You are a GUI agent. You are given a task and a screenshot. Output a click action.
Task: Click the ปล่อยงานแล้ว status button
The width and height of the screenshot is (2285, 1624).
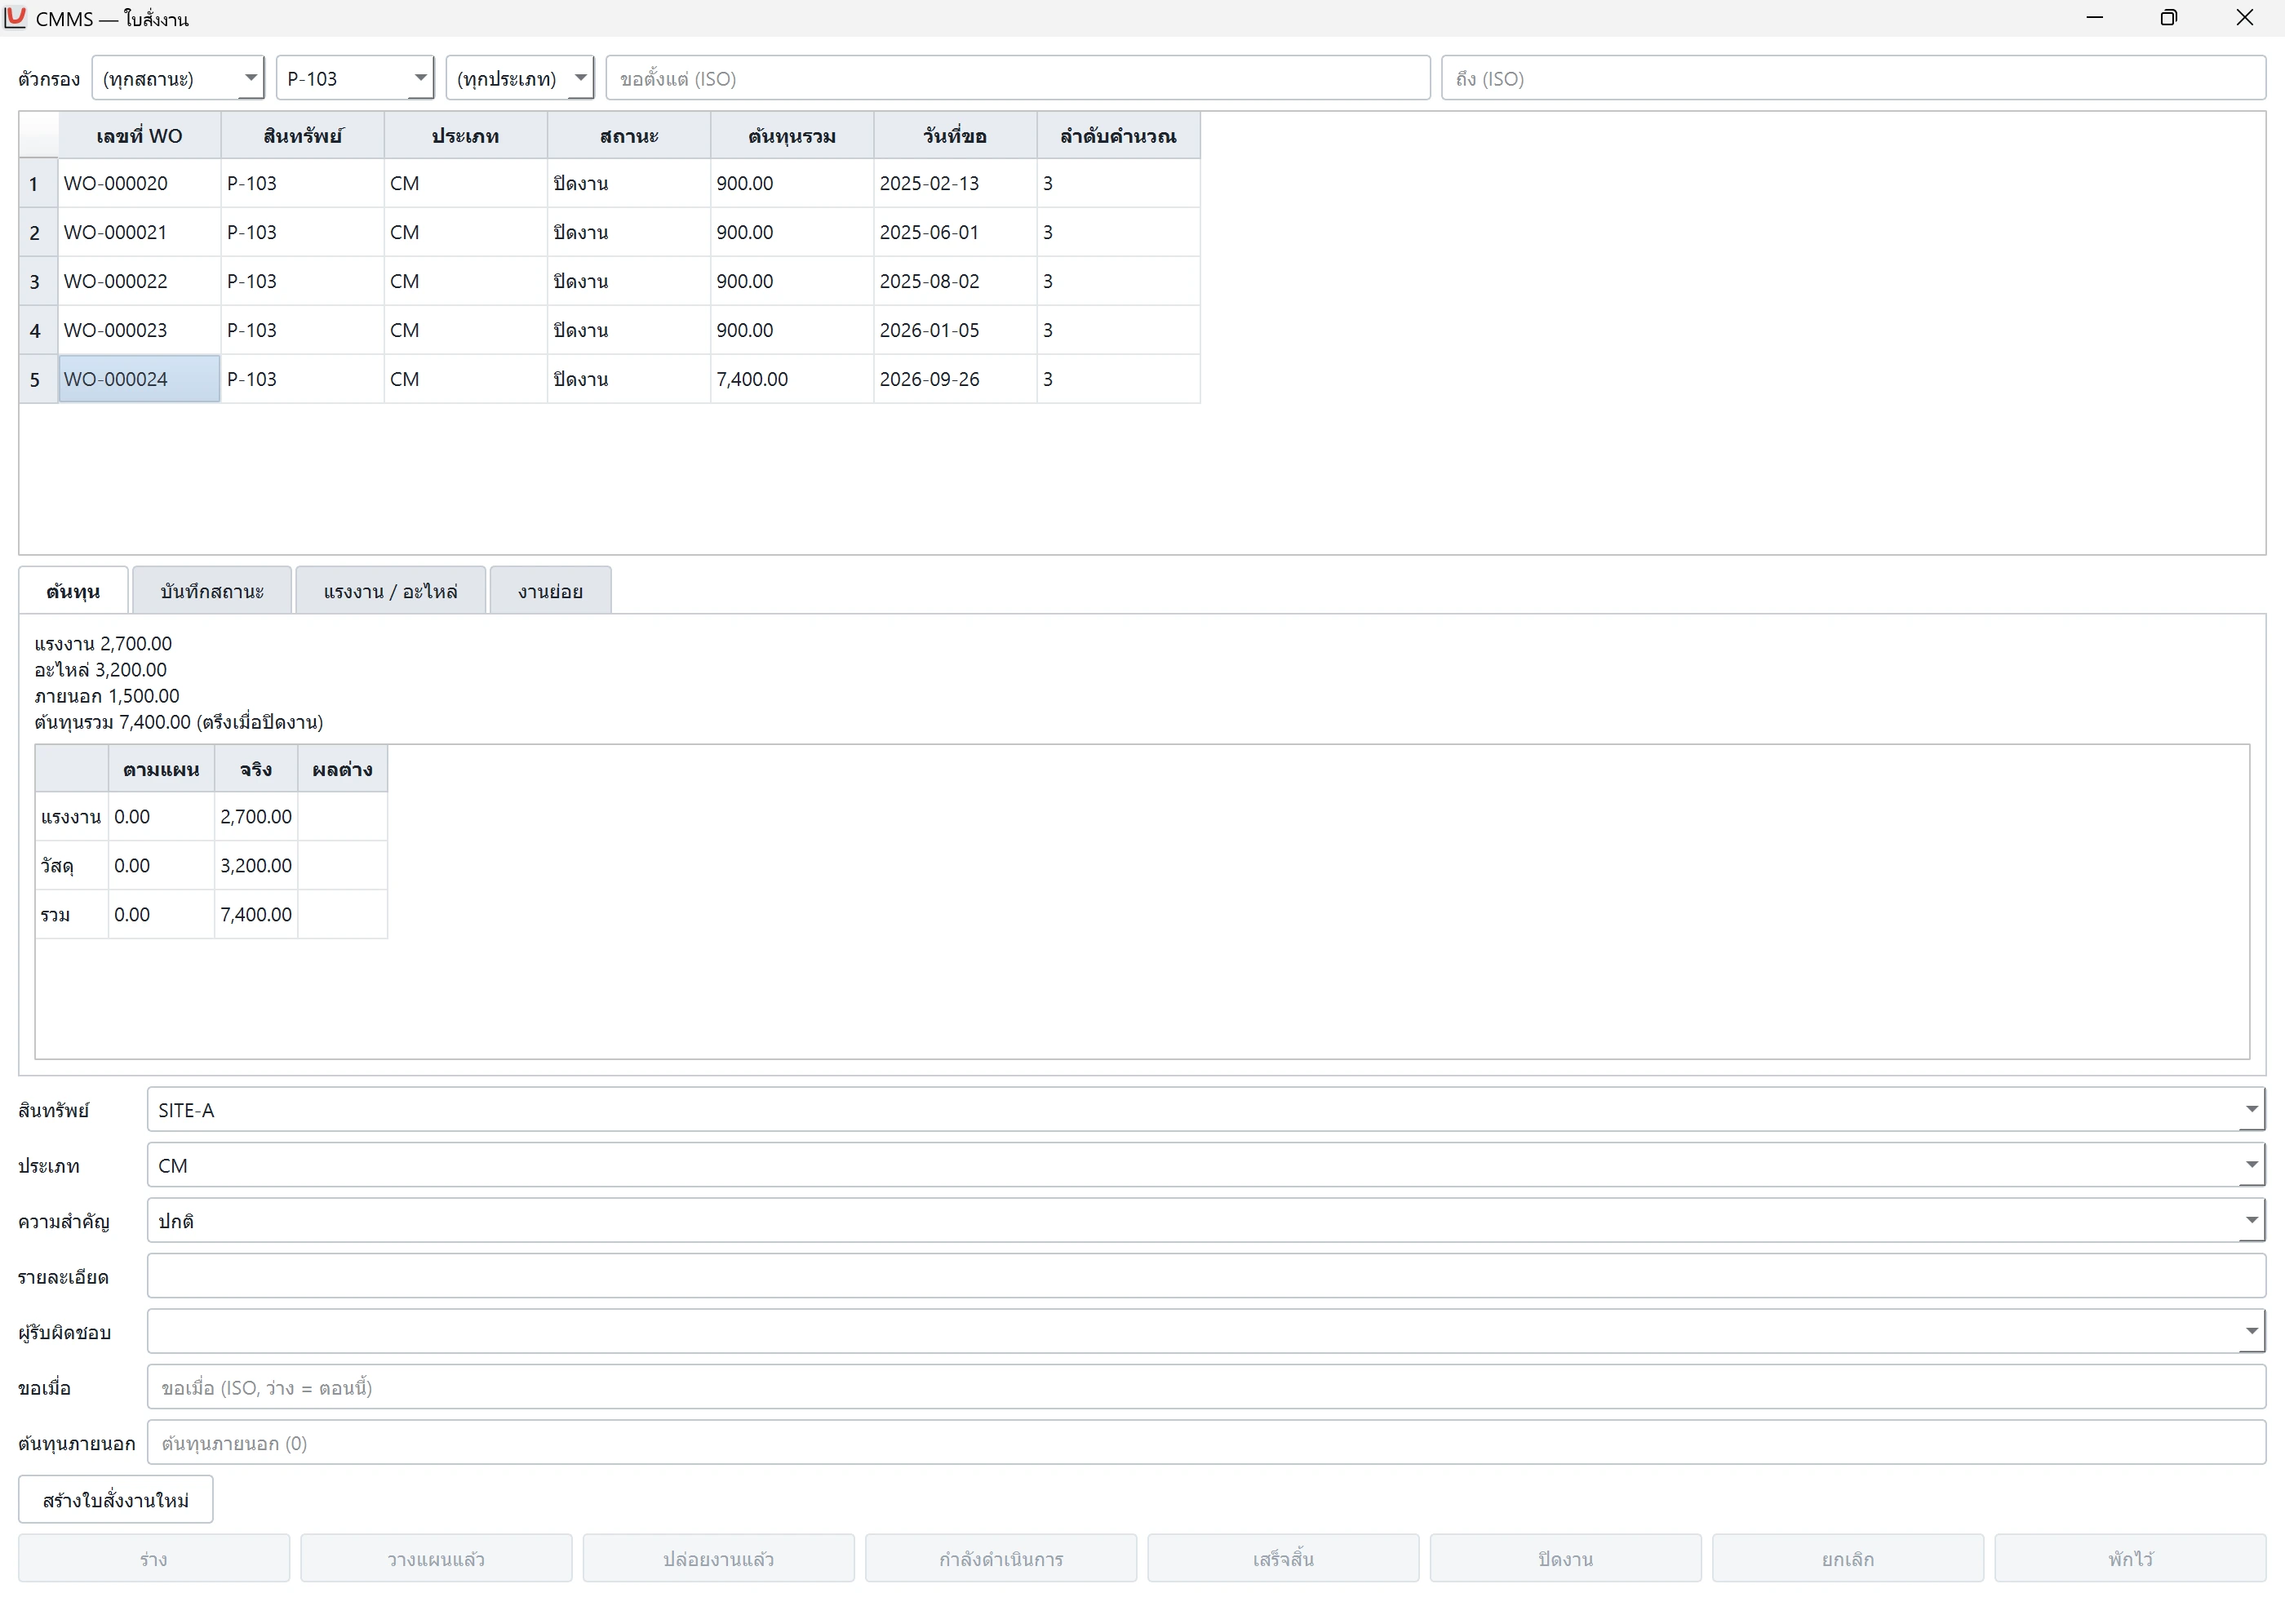pos(719,1559)
